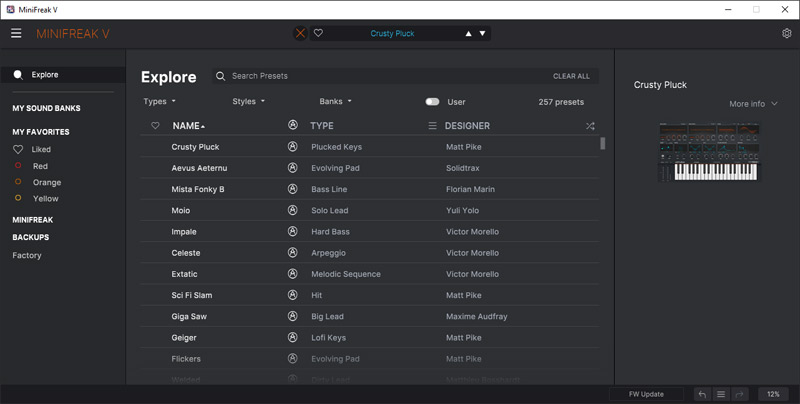Expand the Types filter dropdown
The width and height of the screenshot is (800, 404).
[159, 102]
